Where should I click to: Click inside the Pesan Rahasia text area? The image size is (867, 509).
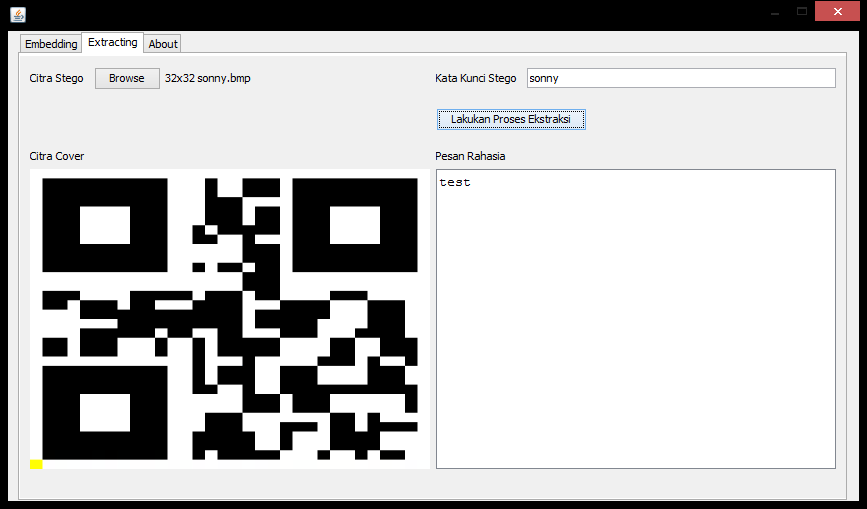coord(635,320)
